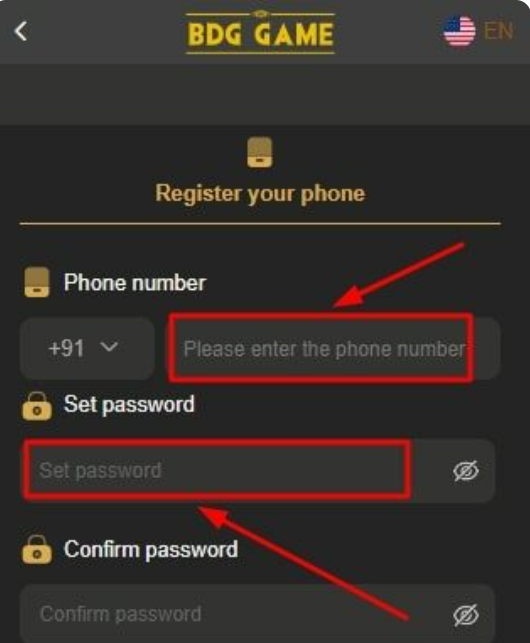Click the lock icon next to Set password
This screenshot has height=643, width=530.
click(x=37, y=406)
